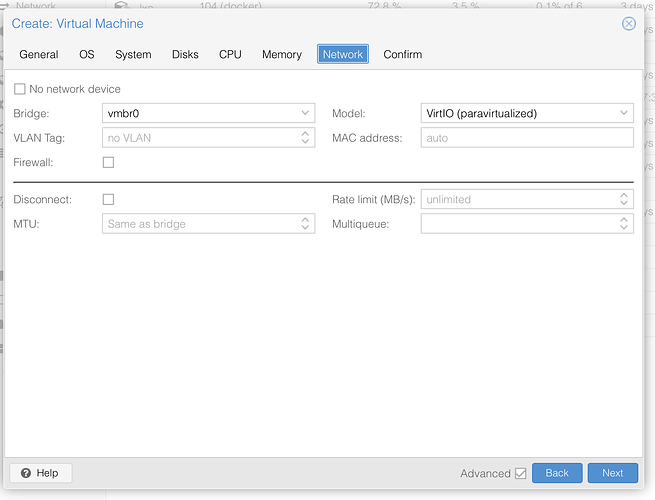Switch to the Memory tab
The height and width of the screenshot is (500, 655).
[x=282, y=54]
